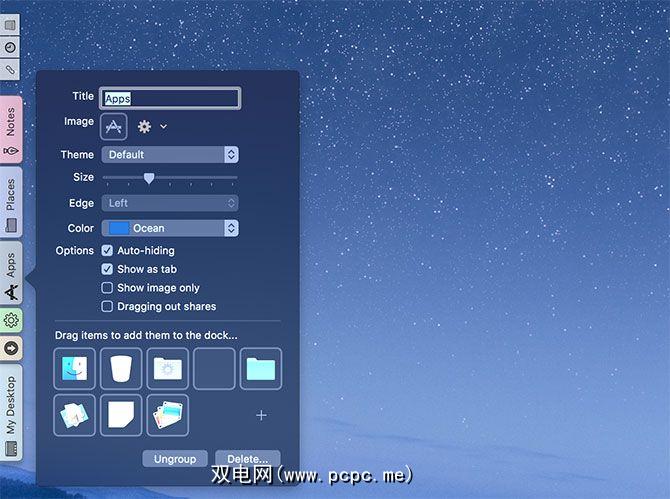The width and height of the screenshot is (670, 499).
Task: Click the clock icon in the top tab
Action: click(10, 47)
